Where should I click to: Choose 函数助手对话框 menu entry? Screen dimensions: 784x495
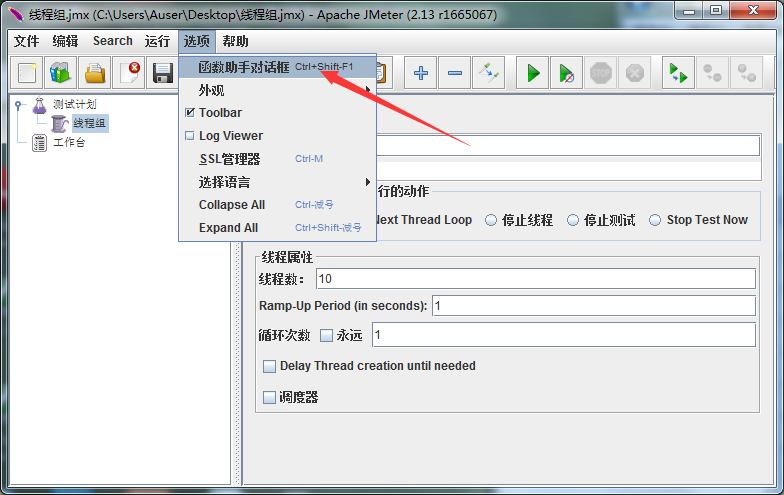click(277, 66)
